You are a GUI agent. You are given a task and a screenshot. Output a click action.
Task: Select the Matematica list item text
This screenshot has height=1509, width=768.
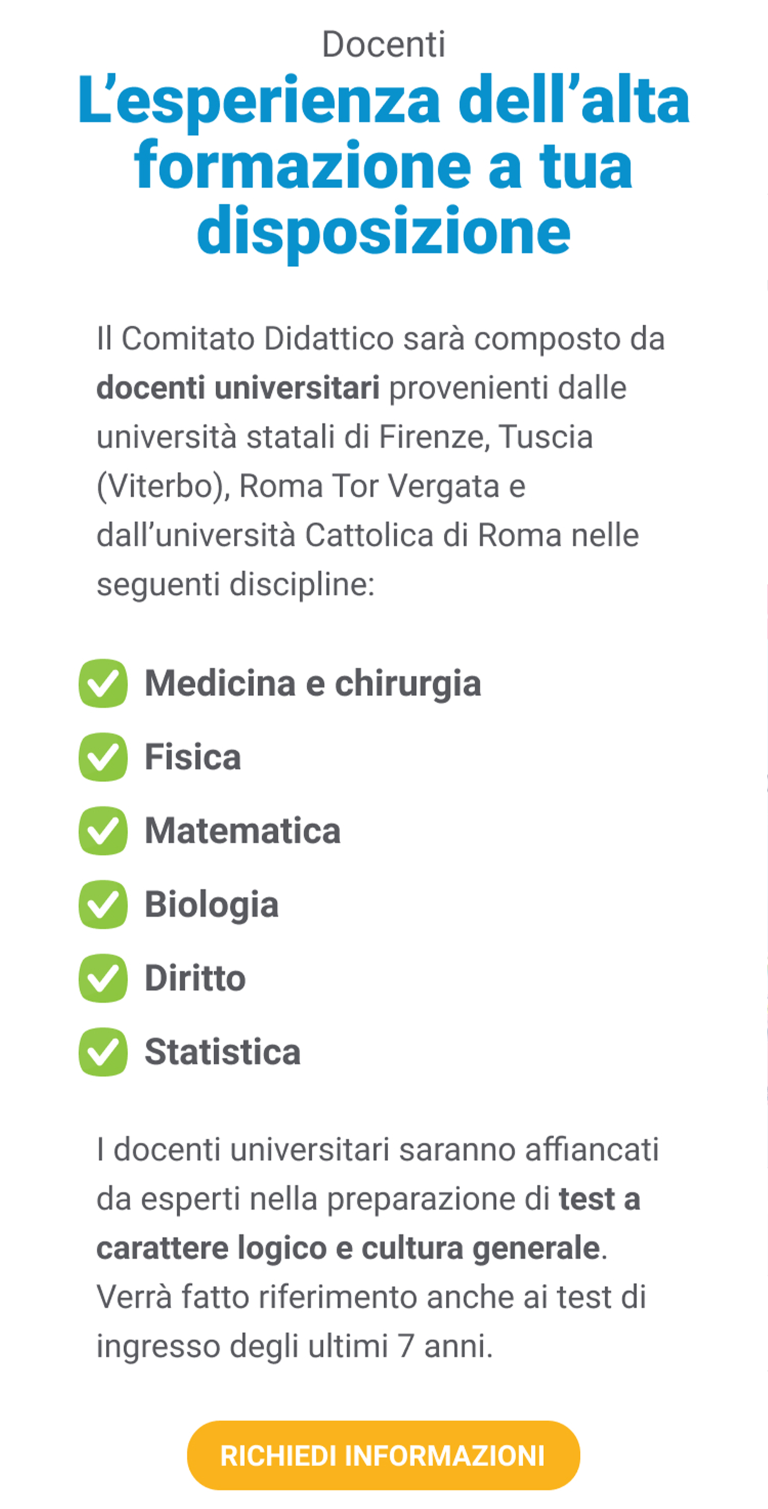(243, 831)
